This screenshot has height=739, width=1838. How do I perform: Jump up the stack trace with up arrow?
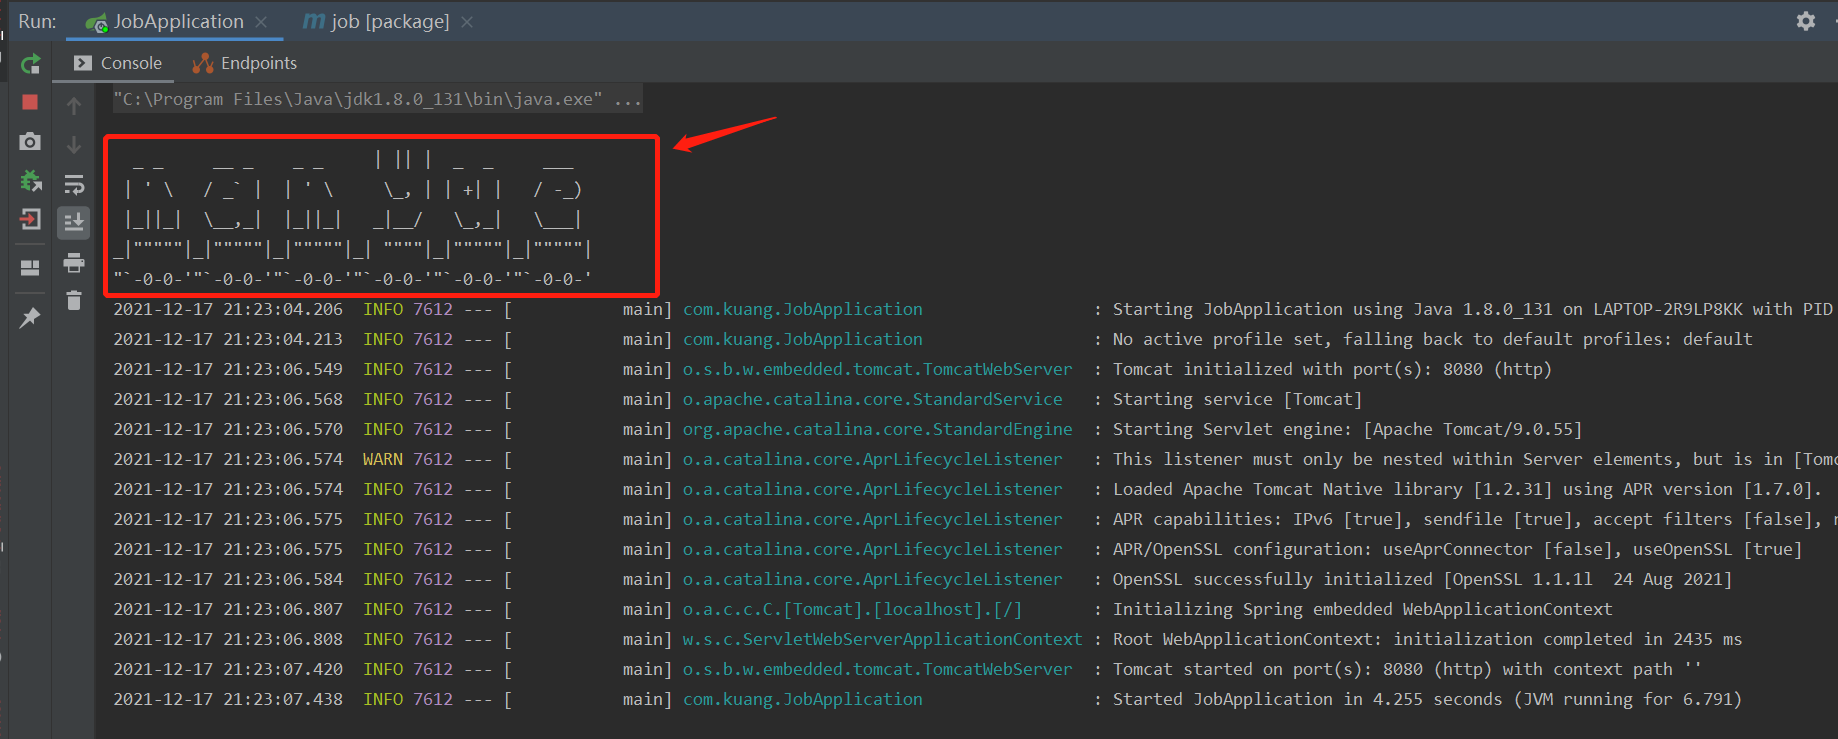click(x=74, y=105)
